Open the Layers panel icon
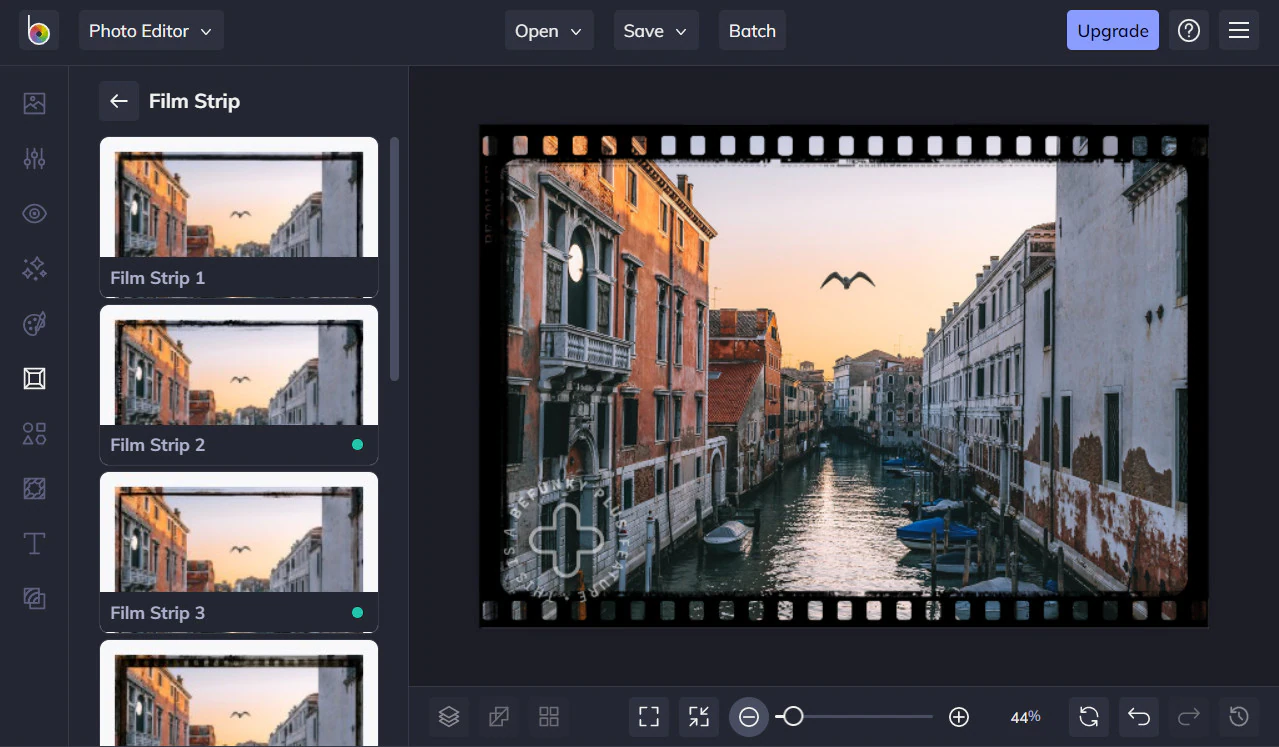Screen dimensions: 1279x747 click(x=449, y=716)
